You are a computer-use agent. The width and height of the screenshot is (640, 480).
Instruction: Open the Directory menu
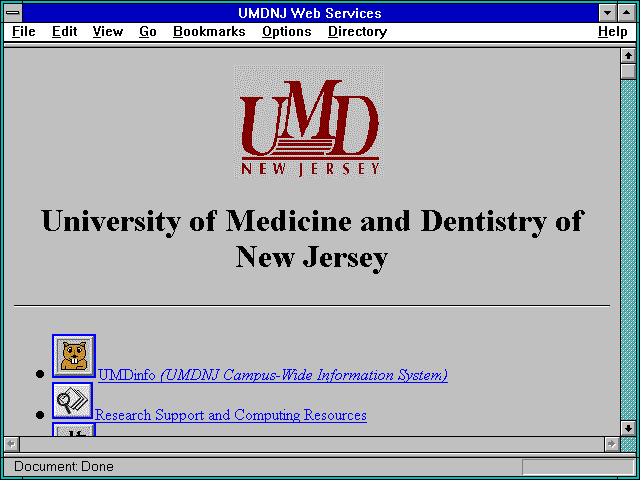point(358,32)
